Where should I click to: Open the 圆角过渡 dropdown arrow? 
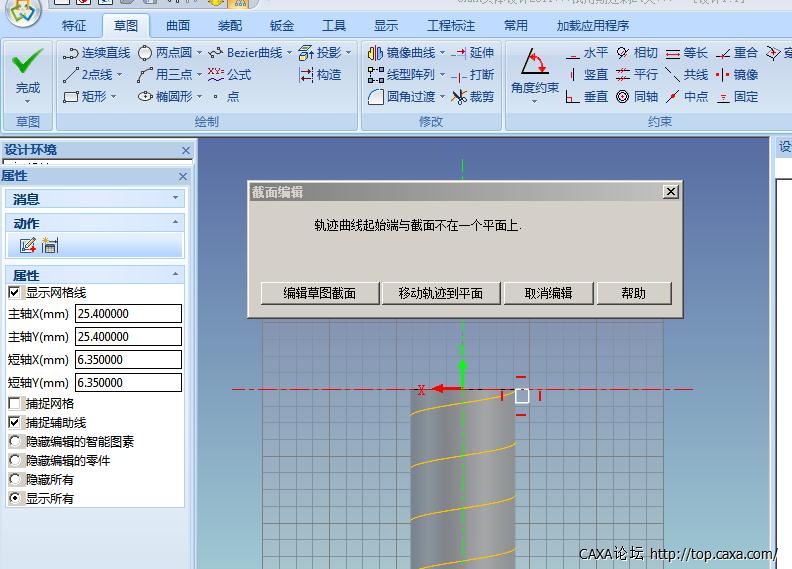(x=442, y=96)
